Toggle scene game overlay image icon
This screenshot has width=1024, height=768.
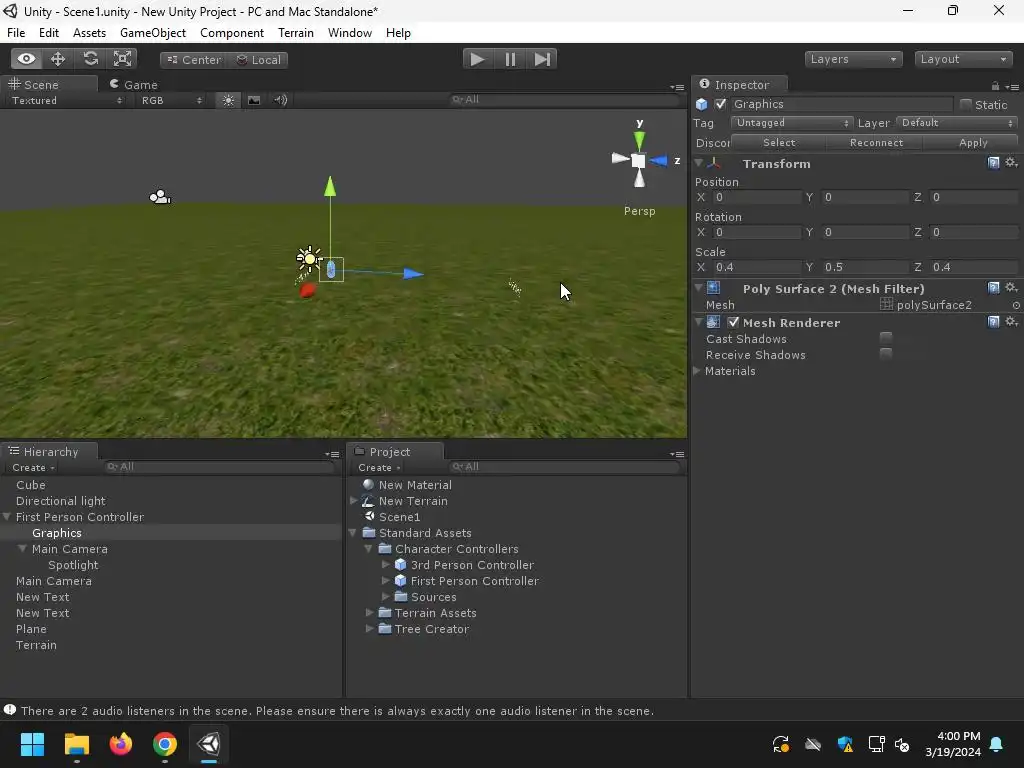[254, 100]
